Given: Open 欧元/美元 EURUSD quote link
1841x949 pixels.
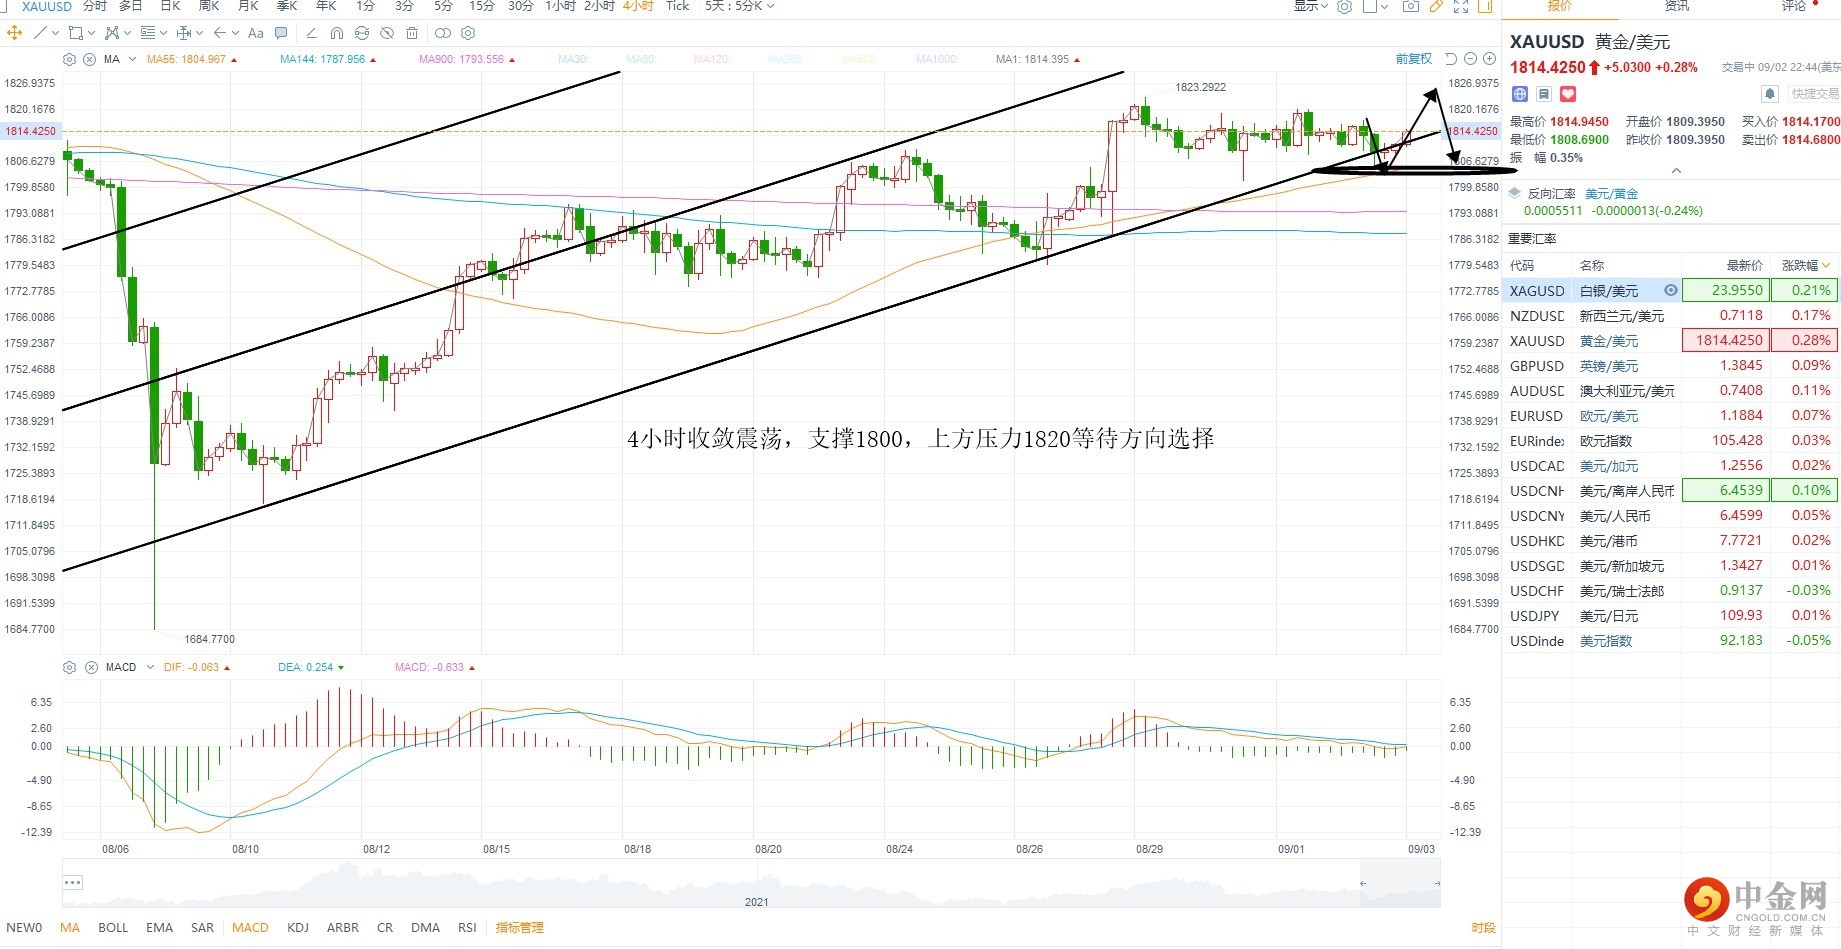Looking at the screenshot, I should pos(1609,416).
